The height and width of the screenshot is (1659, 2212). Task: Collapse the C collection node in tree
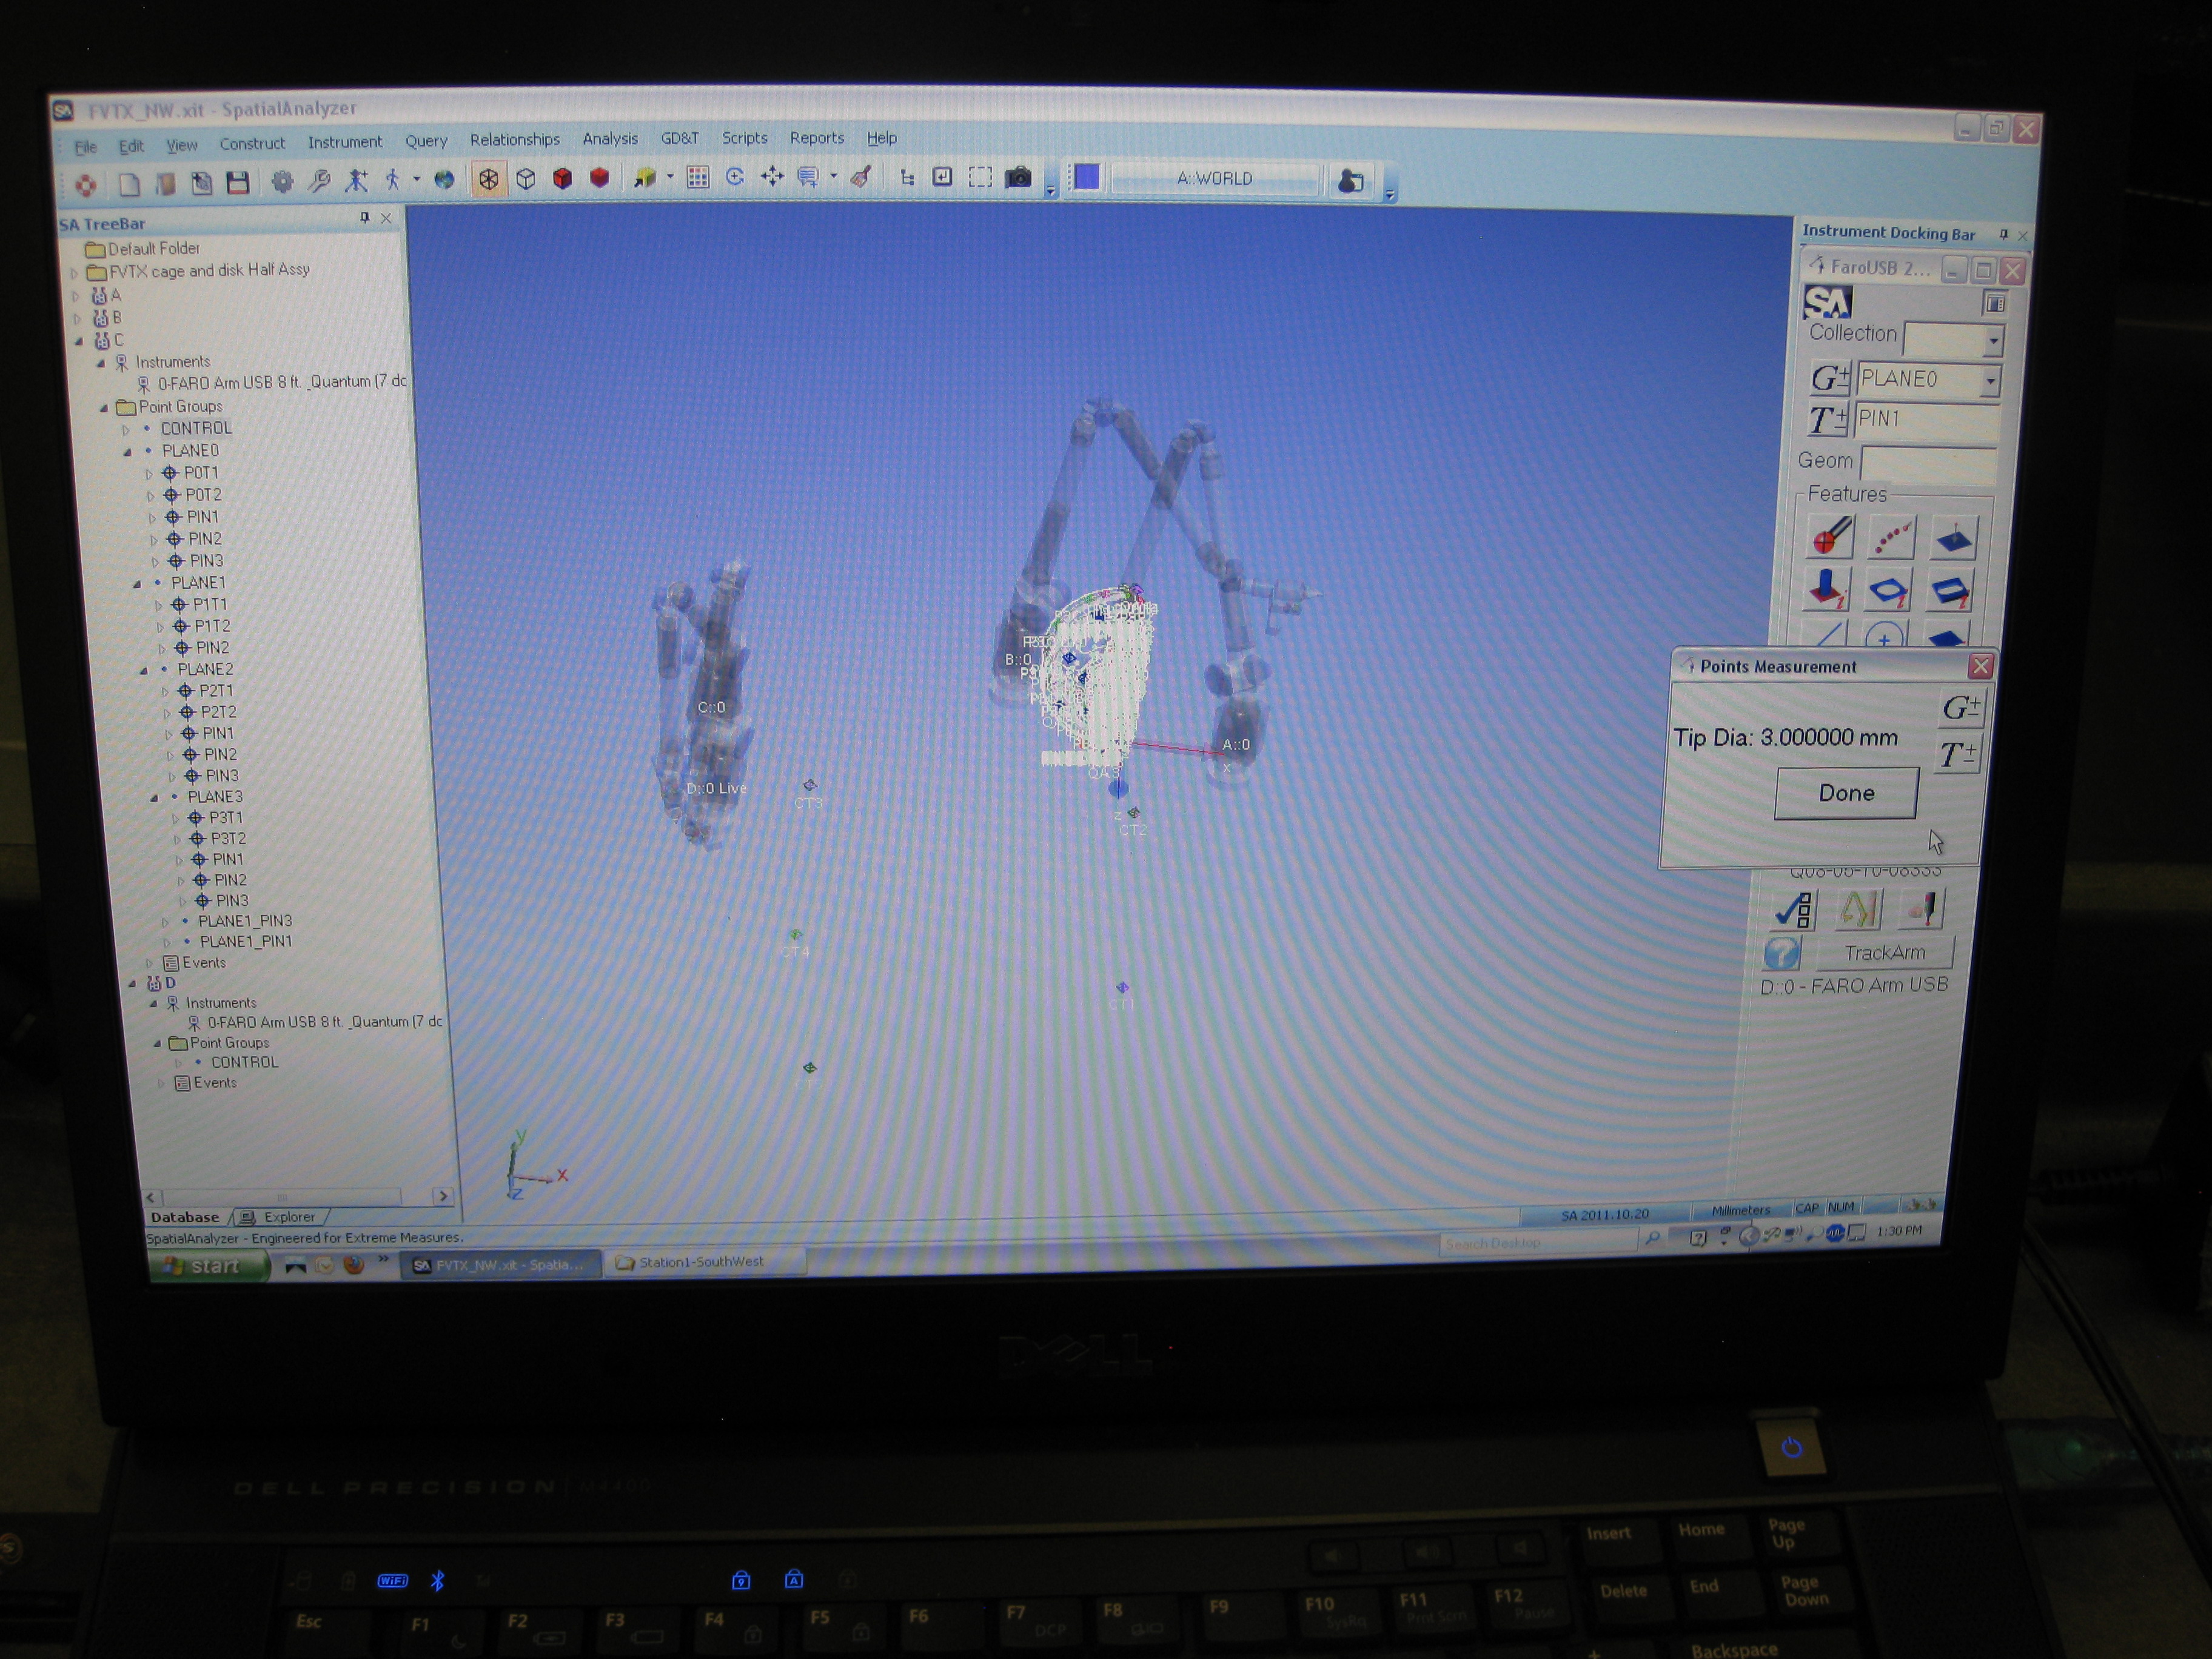(x=79, y=341)
